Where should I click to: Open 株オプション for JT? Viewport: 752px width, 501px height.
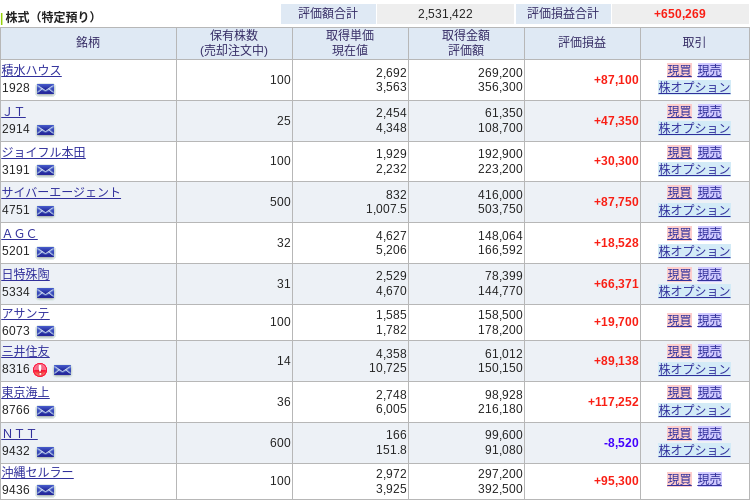[694, 128]
